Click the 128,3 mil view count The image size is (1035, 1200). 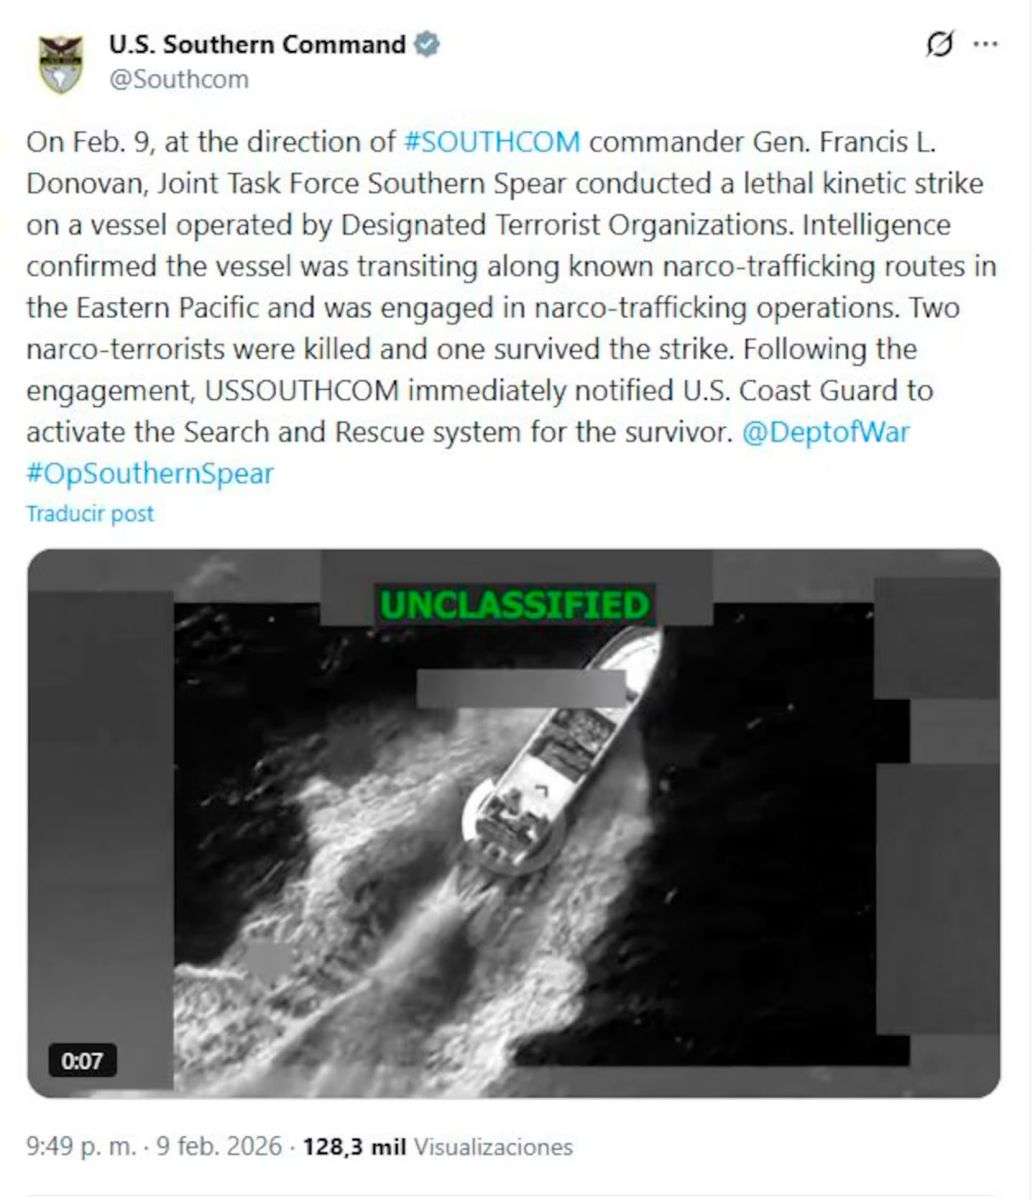pos(354,1146)
